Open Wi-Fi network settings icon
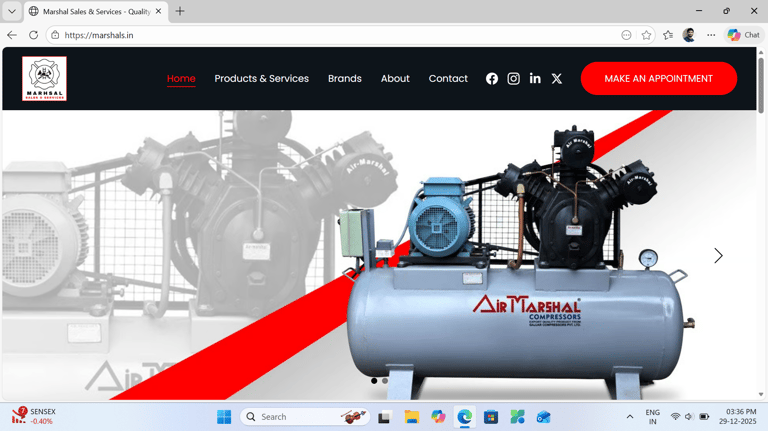Screen dimensions: 768x431 point(675,417)
